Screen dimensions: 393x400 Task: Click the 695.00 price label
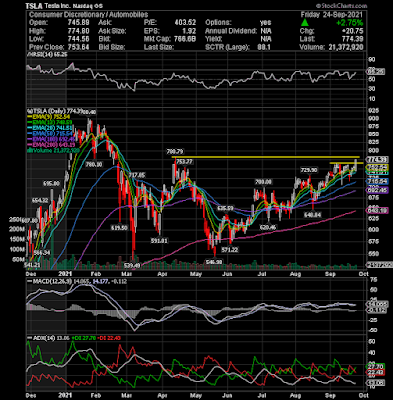[51, 183]
